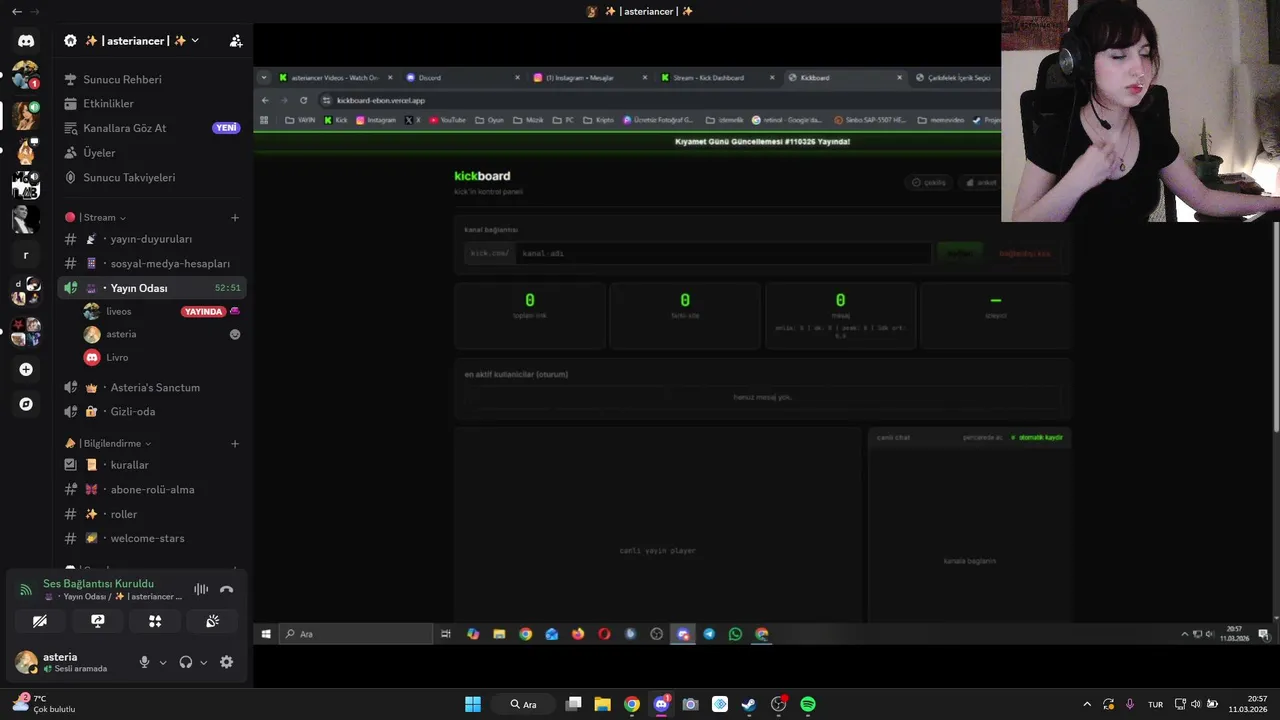Open voice connection signal info
This screenshot has height=720, width=1280.
pyautogui.click(x=26, y=590)
